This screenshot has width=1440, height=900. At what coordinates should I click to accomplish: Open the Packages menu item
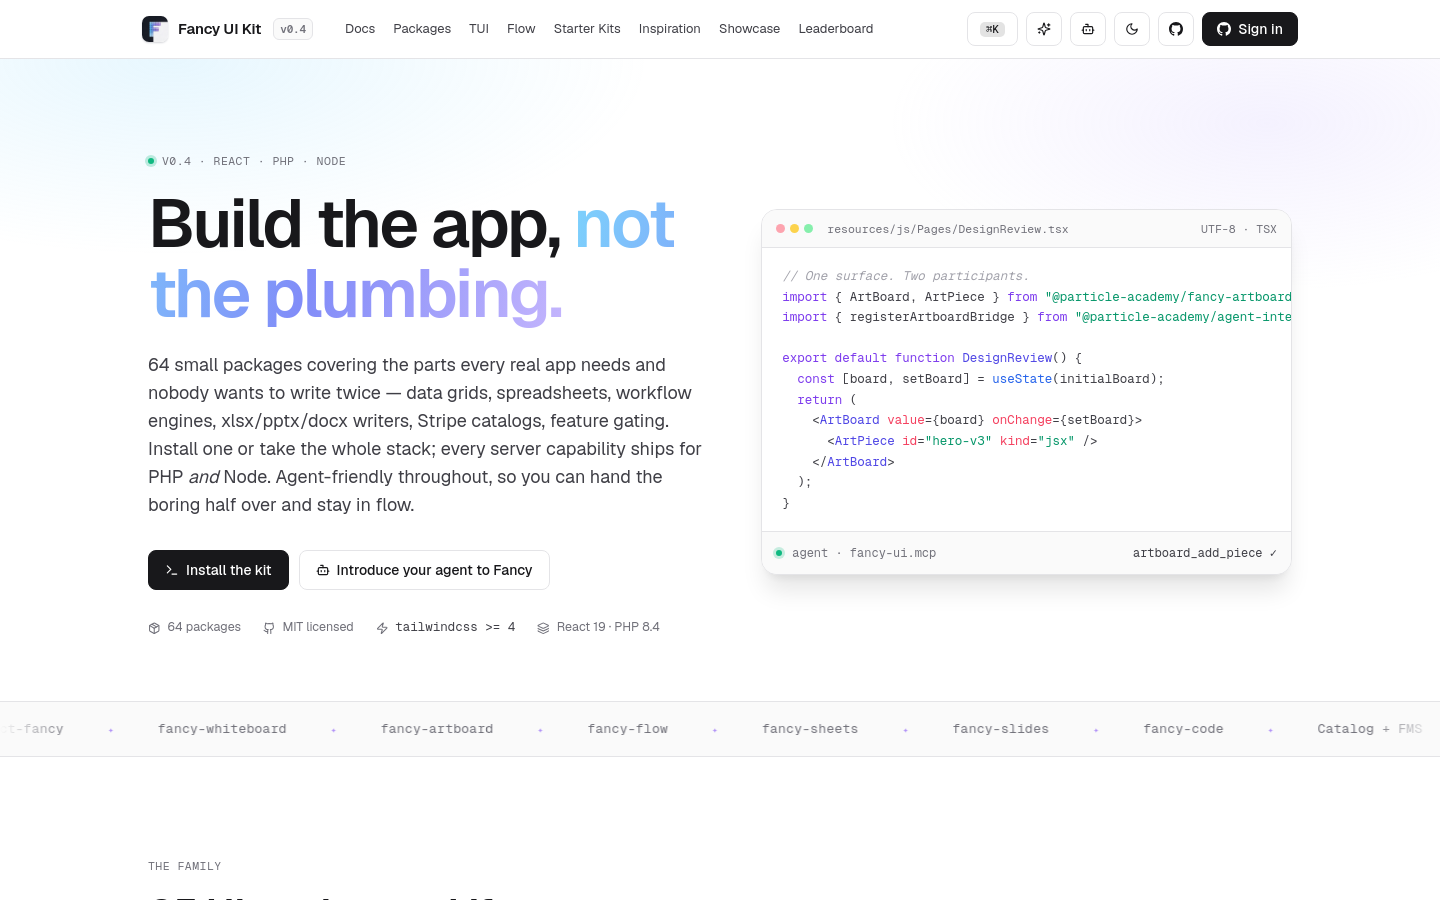[x=422, y=29]
